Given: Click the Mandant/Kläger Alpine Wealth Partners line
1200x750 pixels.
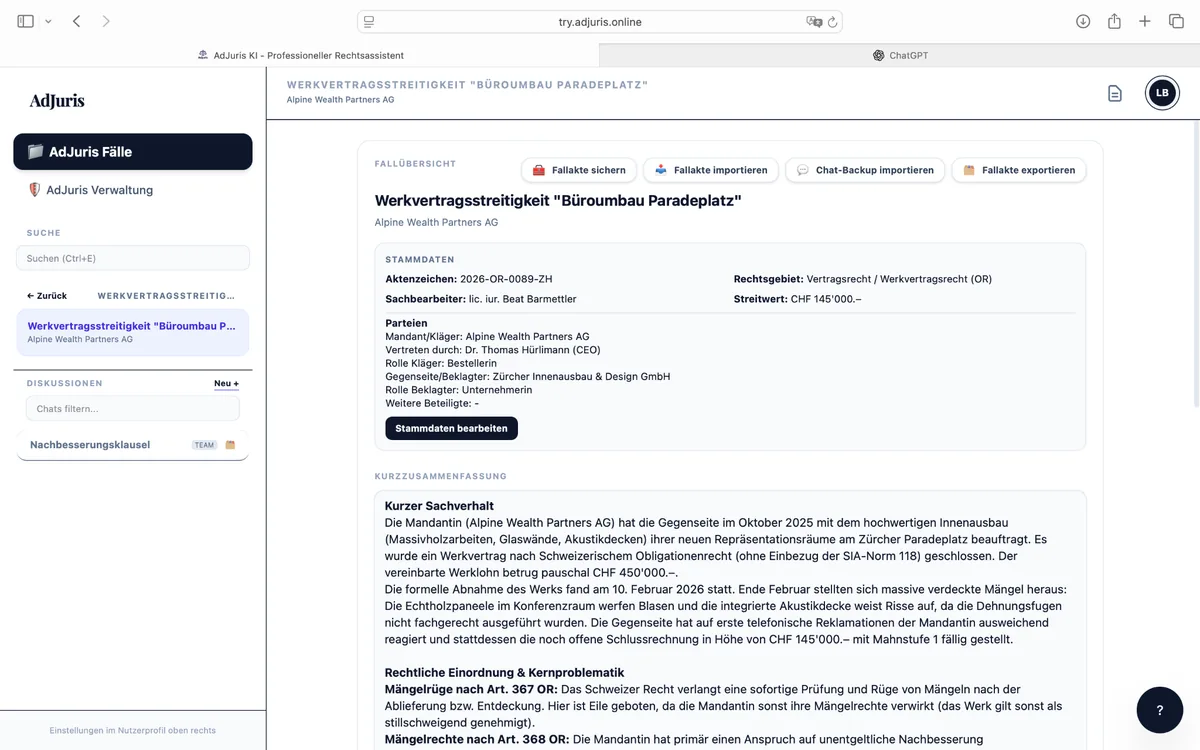Looking at the screenshot, I should (487, 337).
